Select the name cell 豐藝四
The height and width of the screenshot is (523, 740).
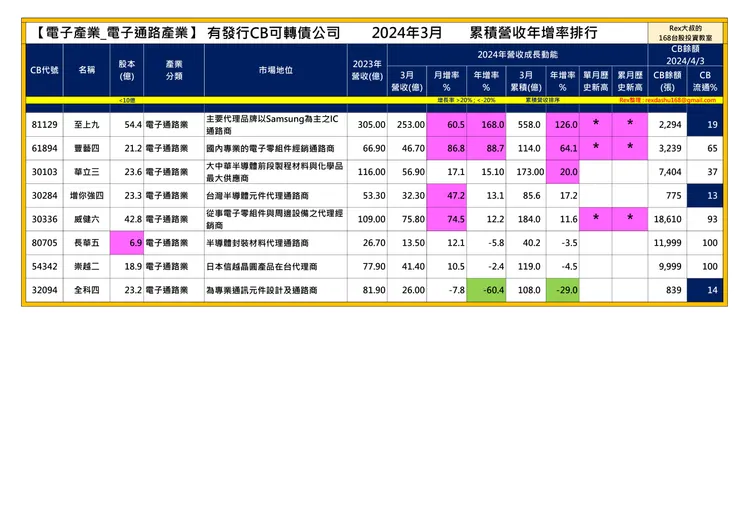click(x=87, y=148)
